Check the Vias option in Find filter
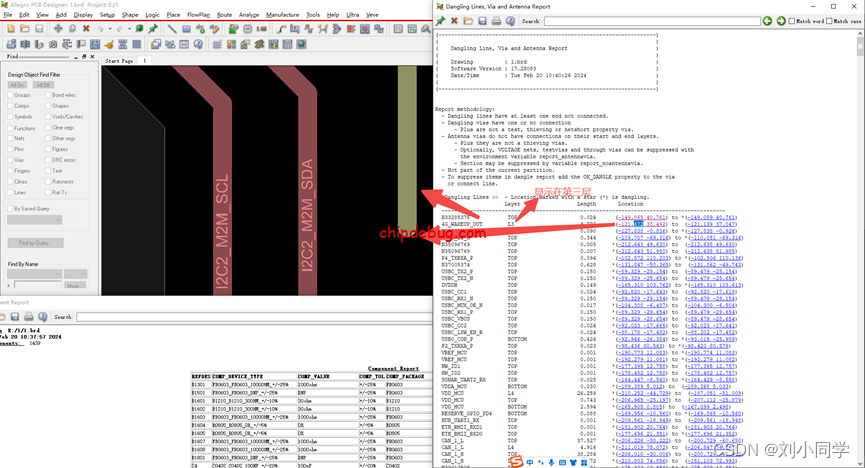865x468 pixels. (10, 159)
